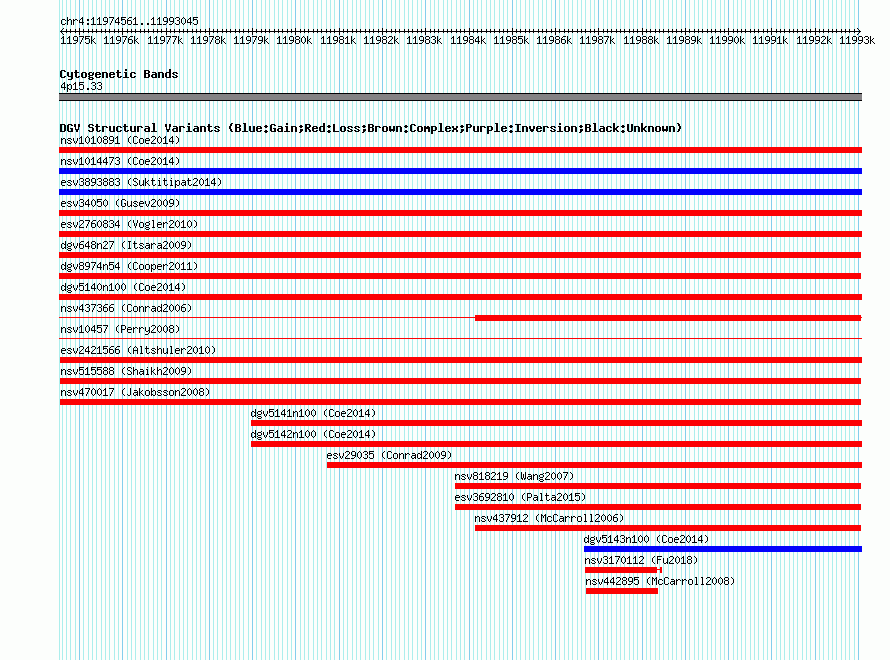Open esv29035 (Conrad2009) variant
Viewport: 890px width, 660px height.
coord(389,455)
